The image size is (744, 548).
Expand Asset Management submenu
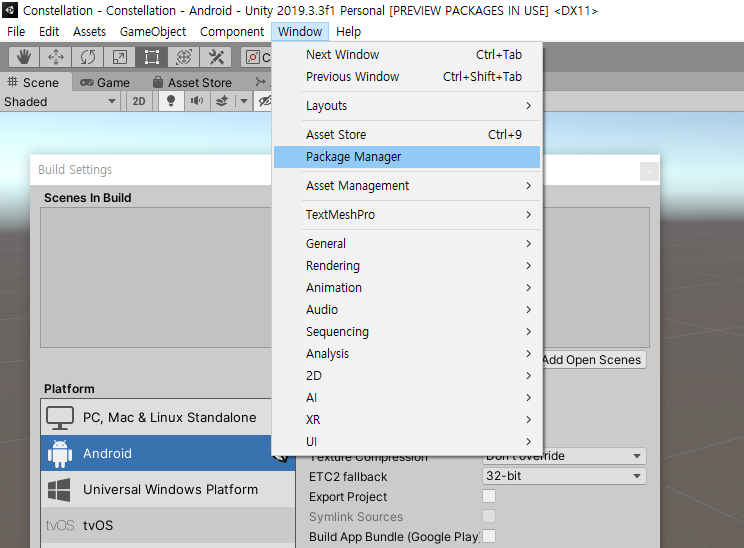tap(407, 186)
